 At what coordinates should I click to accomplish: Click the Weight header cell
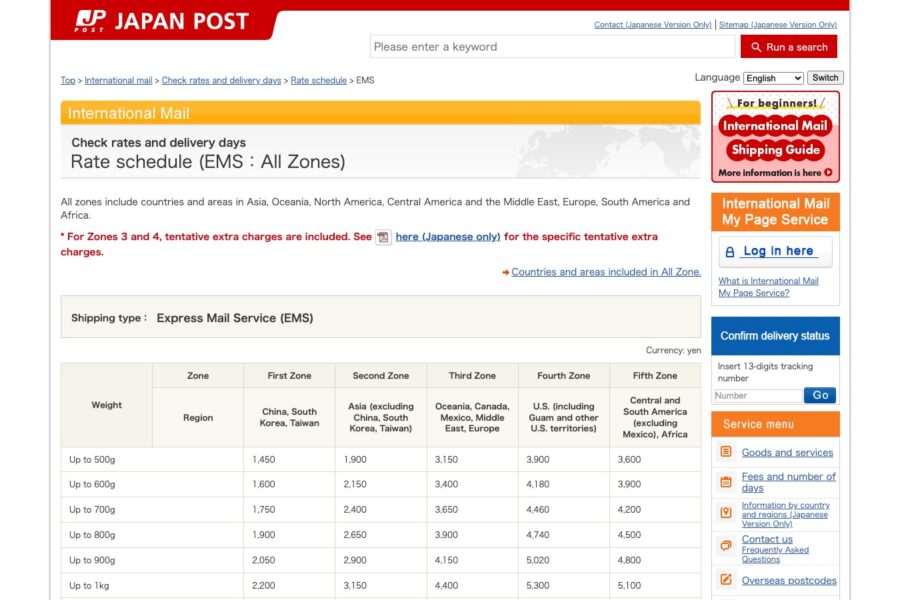pos(106,405)
